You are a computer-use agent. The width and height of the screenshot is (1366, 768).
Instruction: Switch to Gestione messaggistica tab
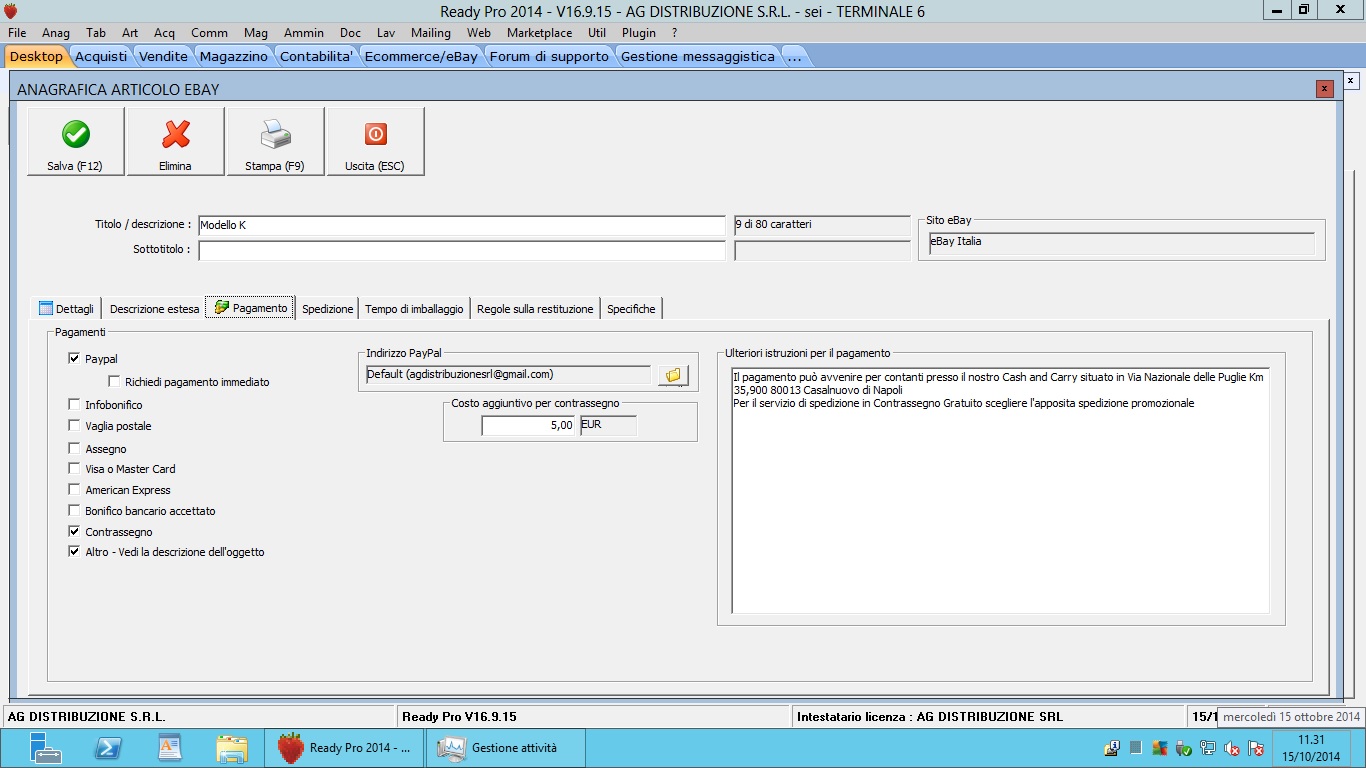click(x=698, y=57)
